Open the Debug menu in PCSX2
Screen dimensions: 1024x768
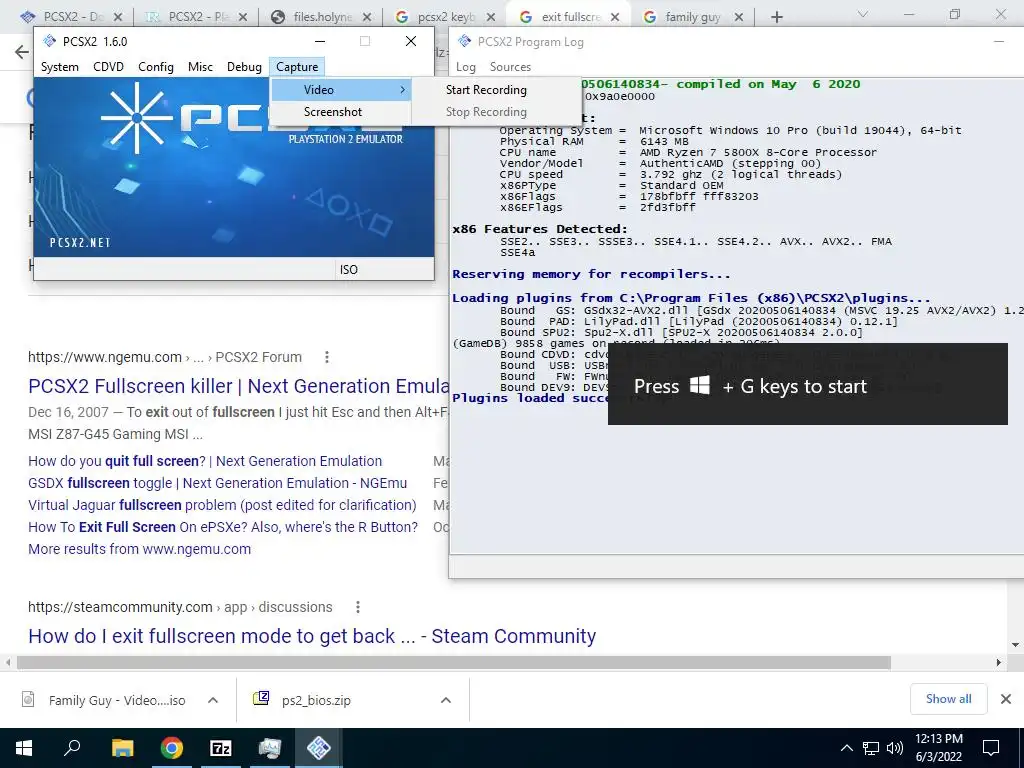pyautogui.click(x=244, y=67)
